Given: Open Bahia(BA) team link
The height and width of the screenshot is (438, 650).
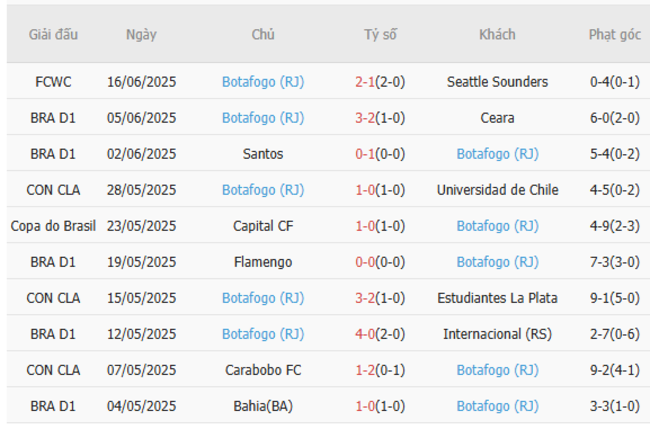Looking at the screenshot, I should click(263, 406).
